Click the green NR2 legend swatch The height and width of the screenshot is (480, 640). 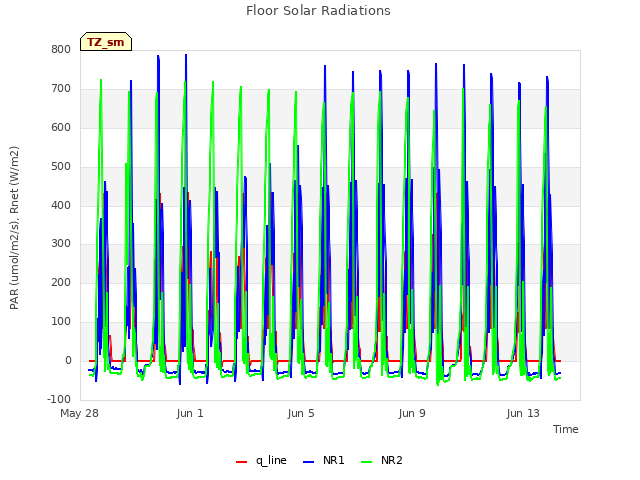point(367,462)
